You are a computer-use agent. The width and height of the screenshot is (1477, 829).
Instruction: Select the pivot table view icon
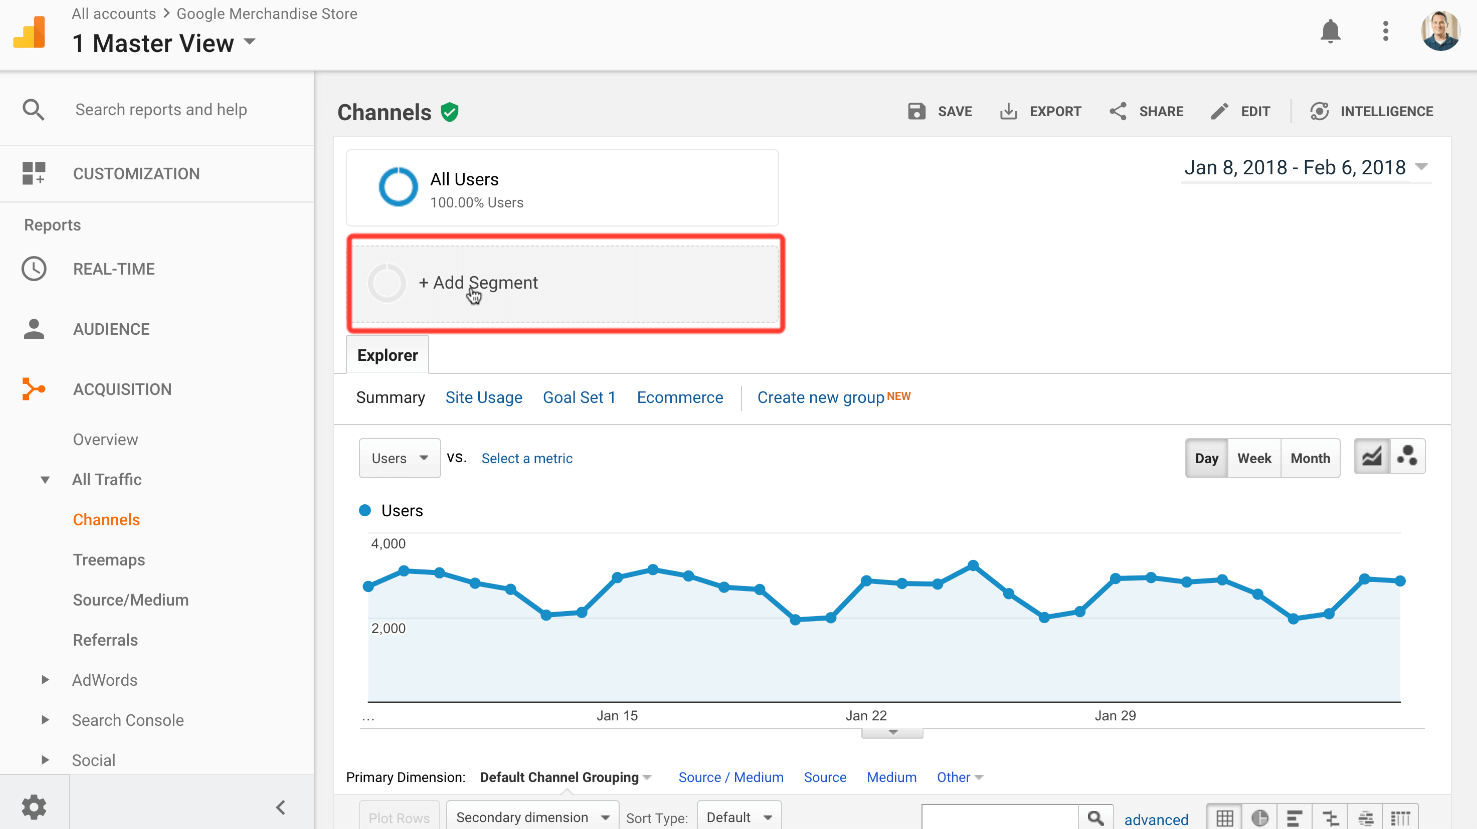click(x=1400, y=817)
